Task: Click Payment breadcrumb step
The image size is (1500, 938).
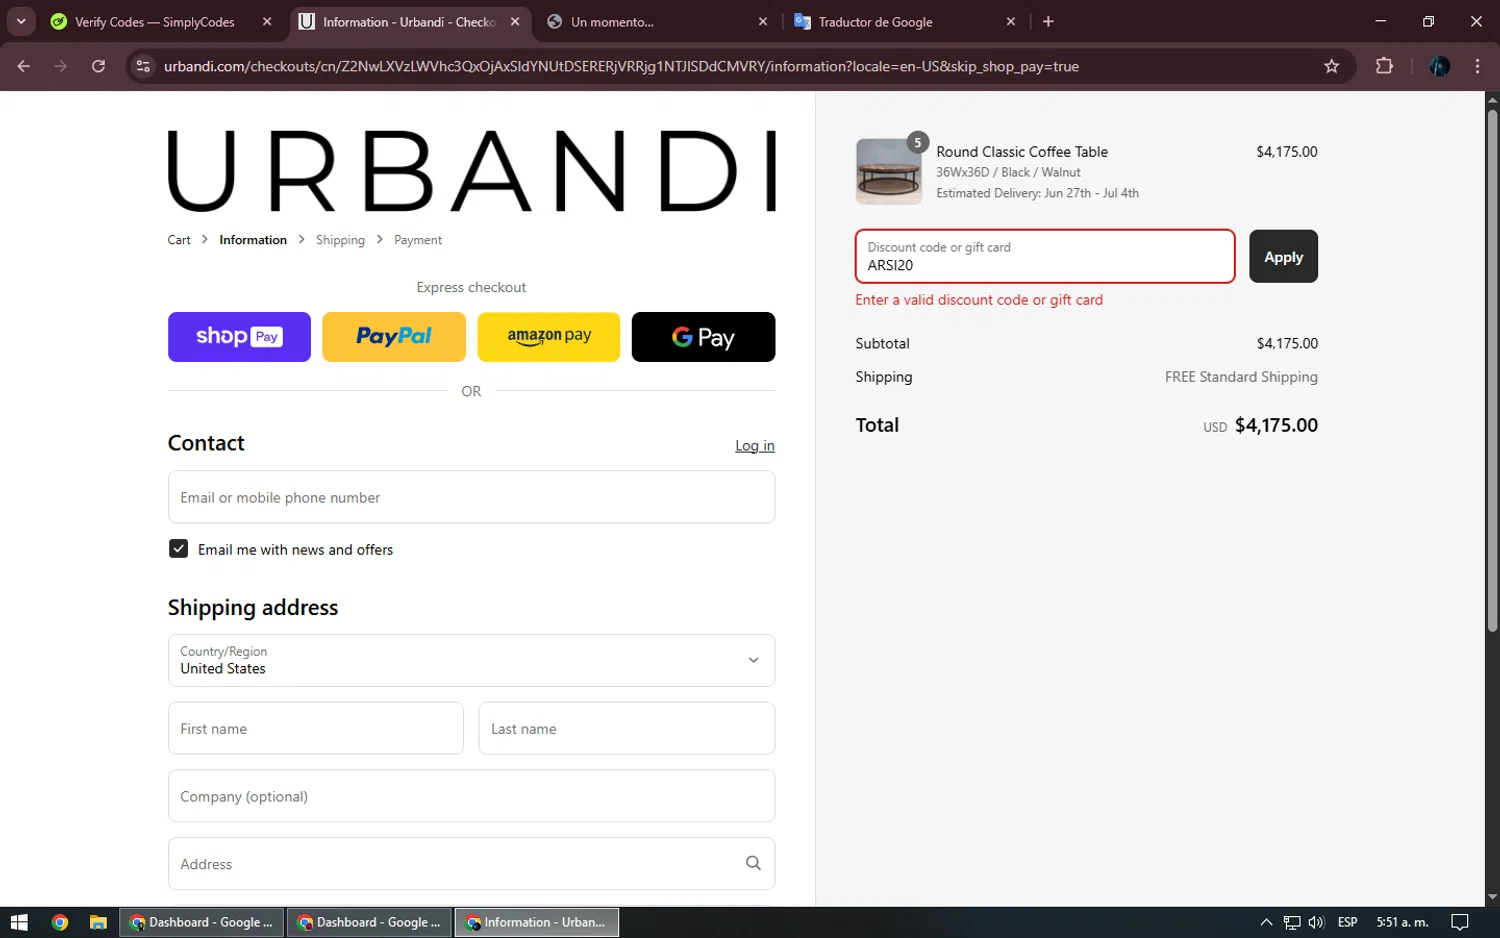Action: pyautogui.click(x=418, y=240)
